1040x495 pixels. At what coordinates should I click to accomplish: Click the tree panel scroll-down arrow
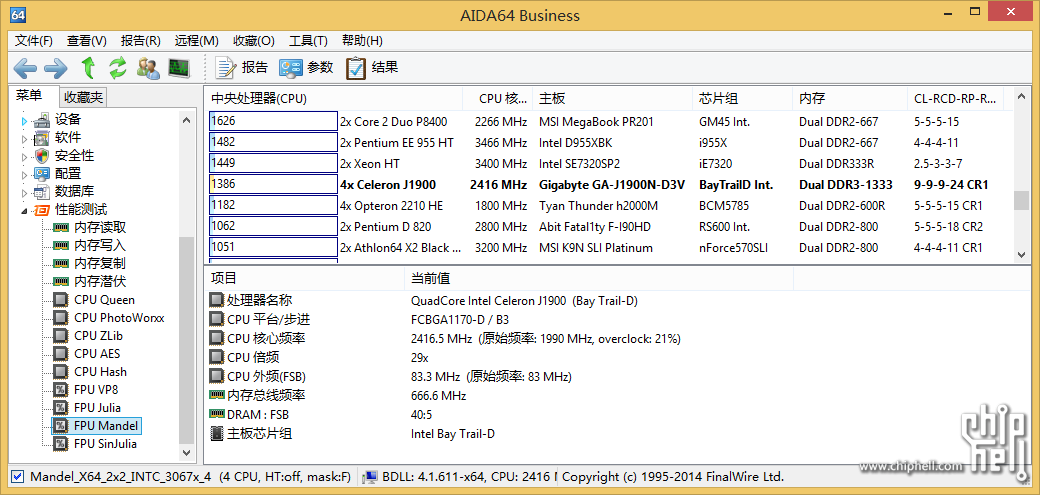tap(187, 453)
